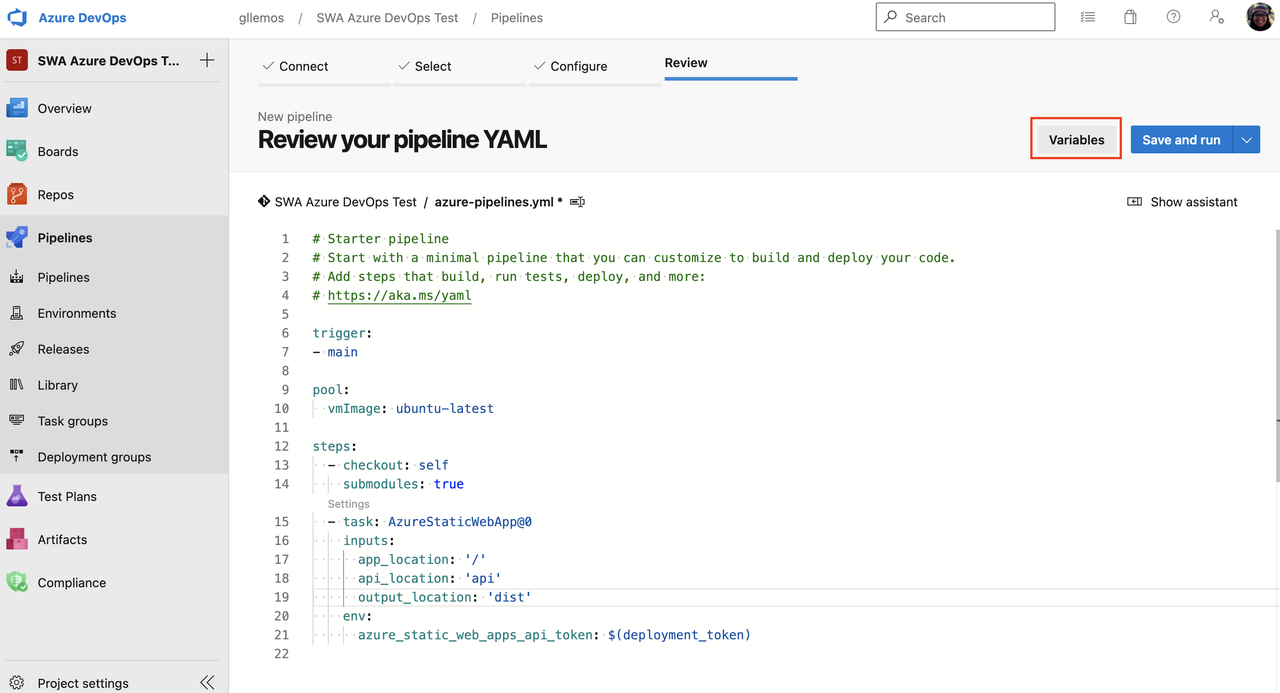Open the marketplace shopping bag icon
1280x693 pixels.
point(1130,17)
